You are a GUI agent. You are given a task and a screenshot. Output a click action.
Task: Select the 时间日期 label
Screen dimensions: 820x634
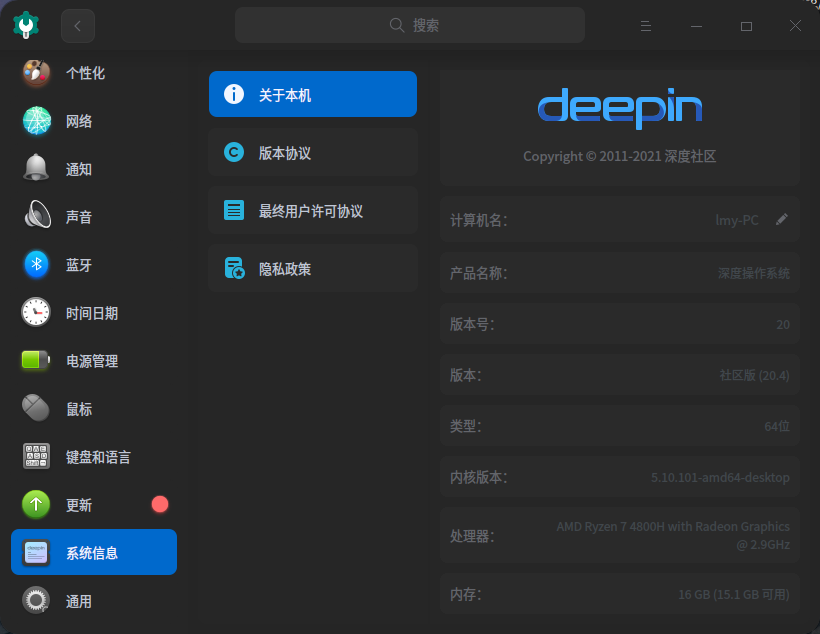pyautogui.click(x=92, y=313)
